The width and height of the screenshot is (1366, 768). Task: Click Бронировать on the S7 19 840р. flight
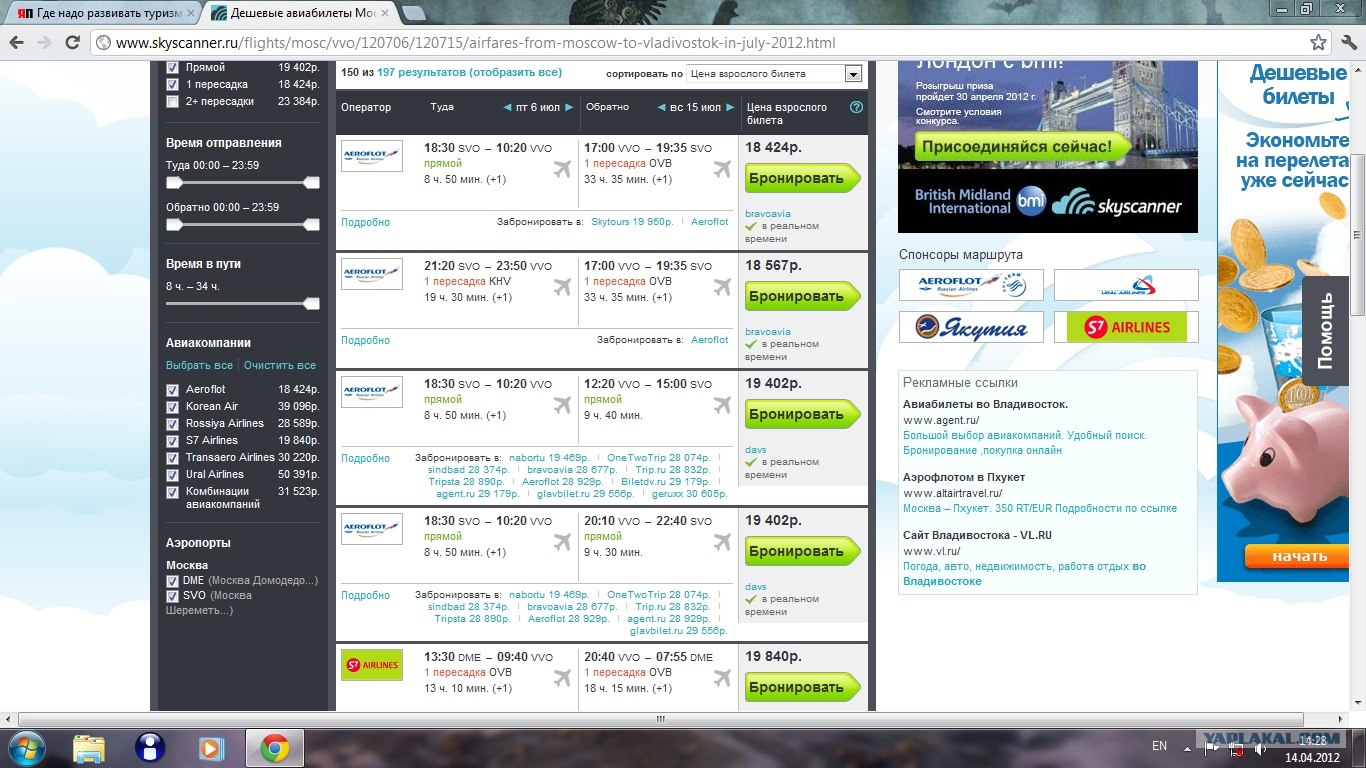(x=802, y=687)
